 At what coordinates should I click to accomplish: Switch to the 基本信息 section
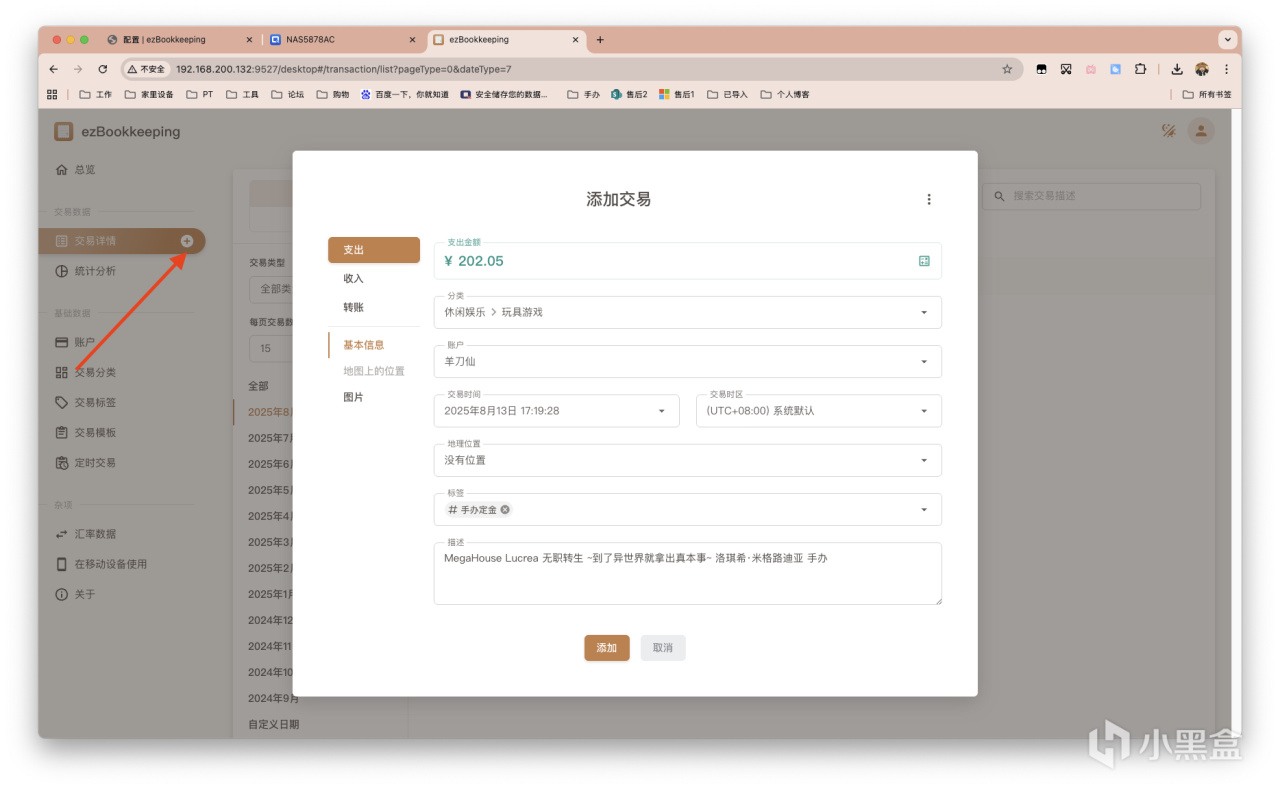[x=374, y=345]
